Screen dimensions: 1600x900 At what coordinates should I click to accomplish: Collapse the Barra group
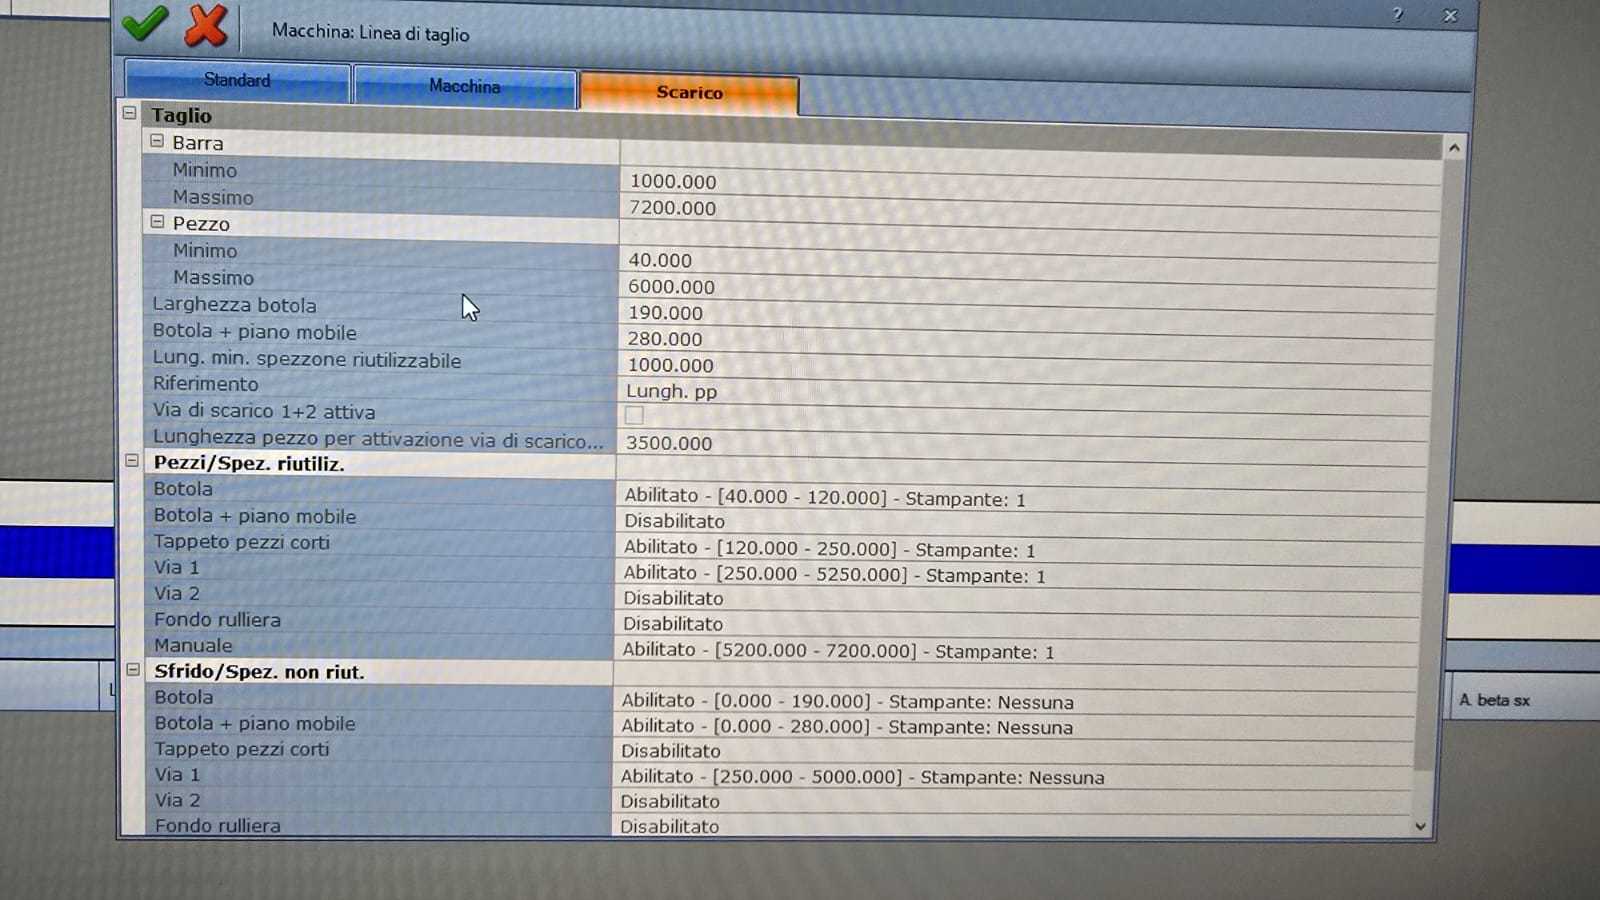(x=157, y=142)
